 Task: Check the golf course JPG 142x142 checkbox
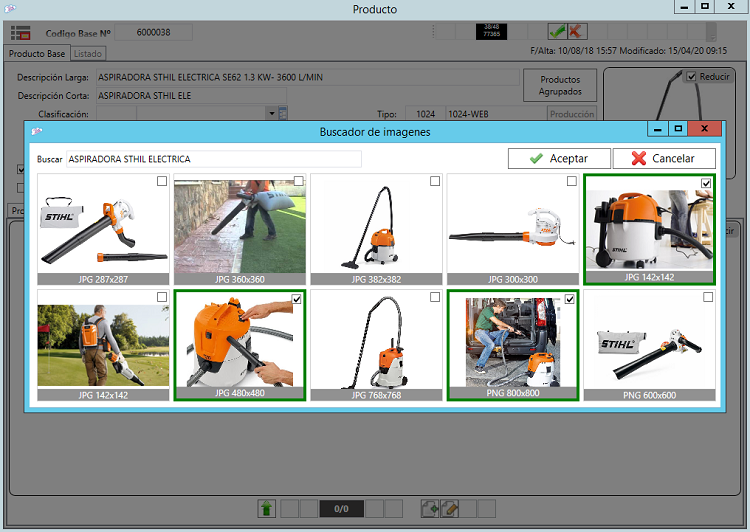click(x=162, y=297)
